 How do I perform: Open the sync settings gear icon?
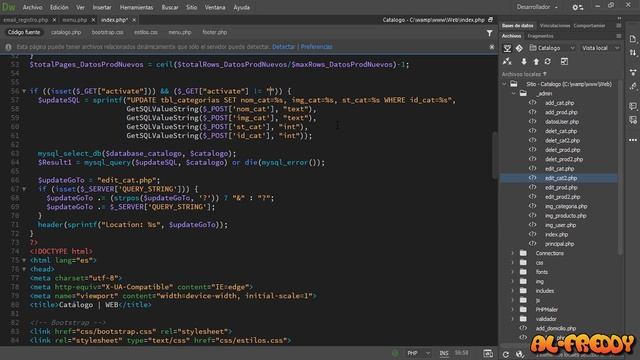577,7
